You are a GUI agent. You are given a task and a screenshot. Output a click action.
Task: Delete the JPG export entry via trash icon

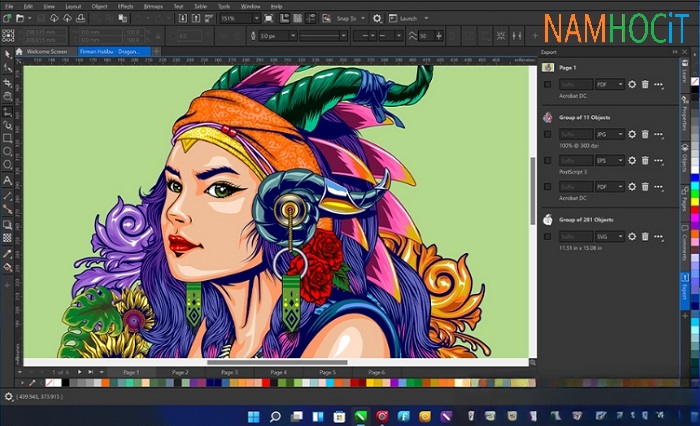click(645, 134)
